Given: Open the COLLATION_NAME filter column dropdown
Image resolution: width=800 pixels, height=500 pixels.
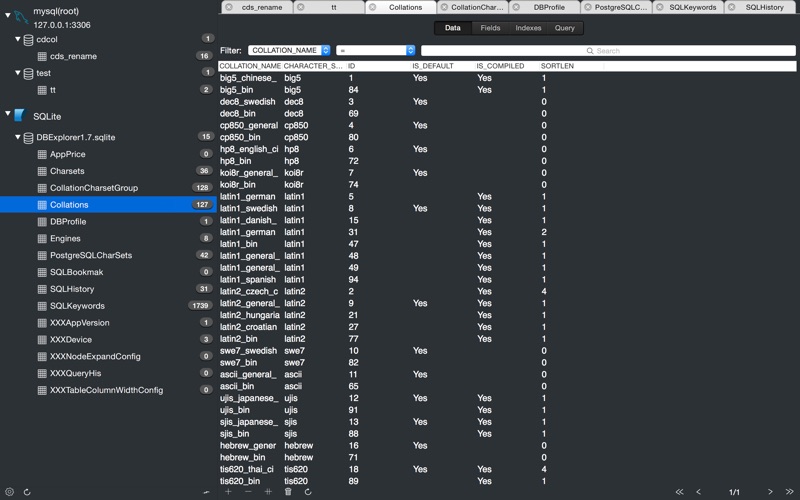Looking at the screenshot, I should 289,51.
